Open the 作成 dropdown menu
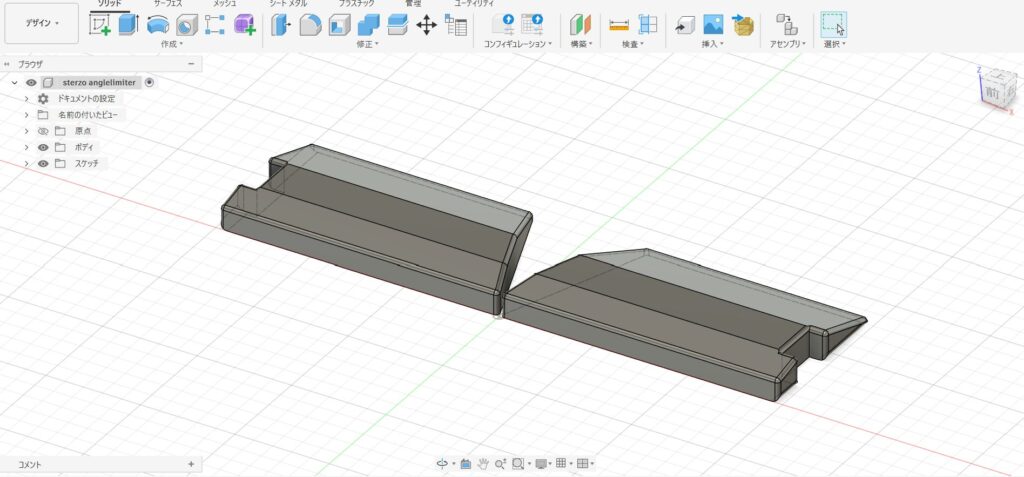 (x=171, y=45)
